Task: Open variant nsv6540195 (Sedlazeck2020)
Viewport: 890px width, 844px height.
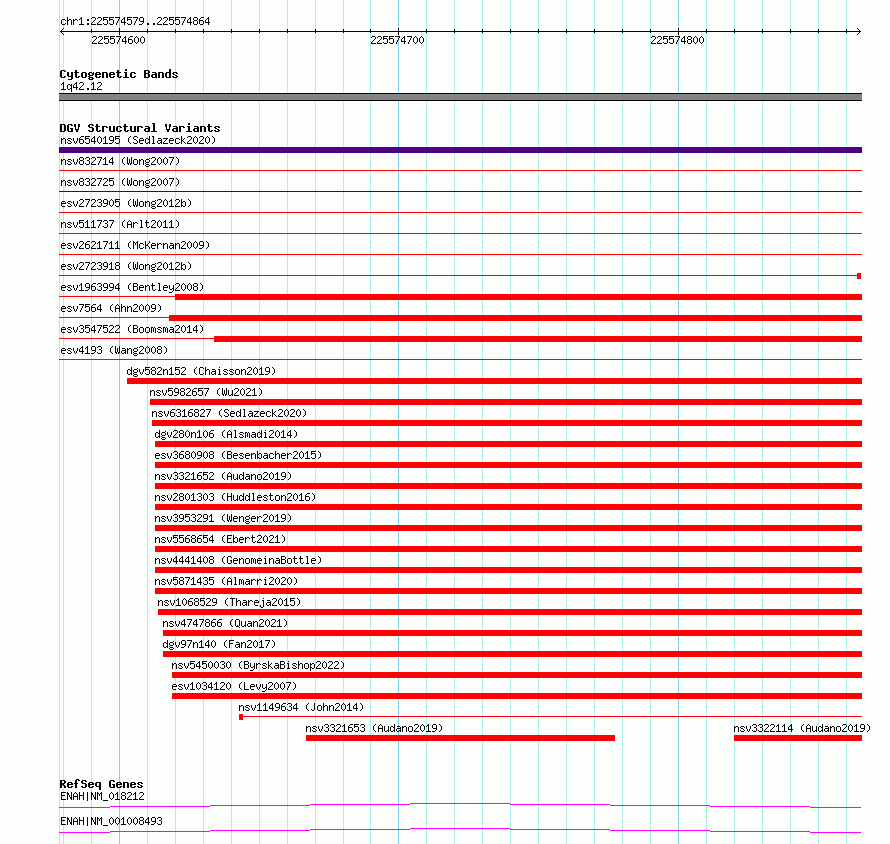Action: (x=138, y=140)
